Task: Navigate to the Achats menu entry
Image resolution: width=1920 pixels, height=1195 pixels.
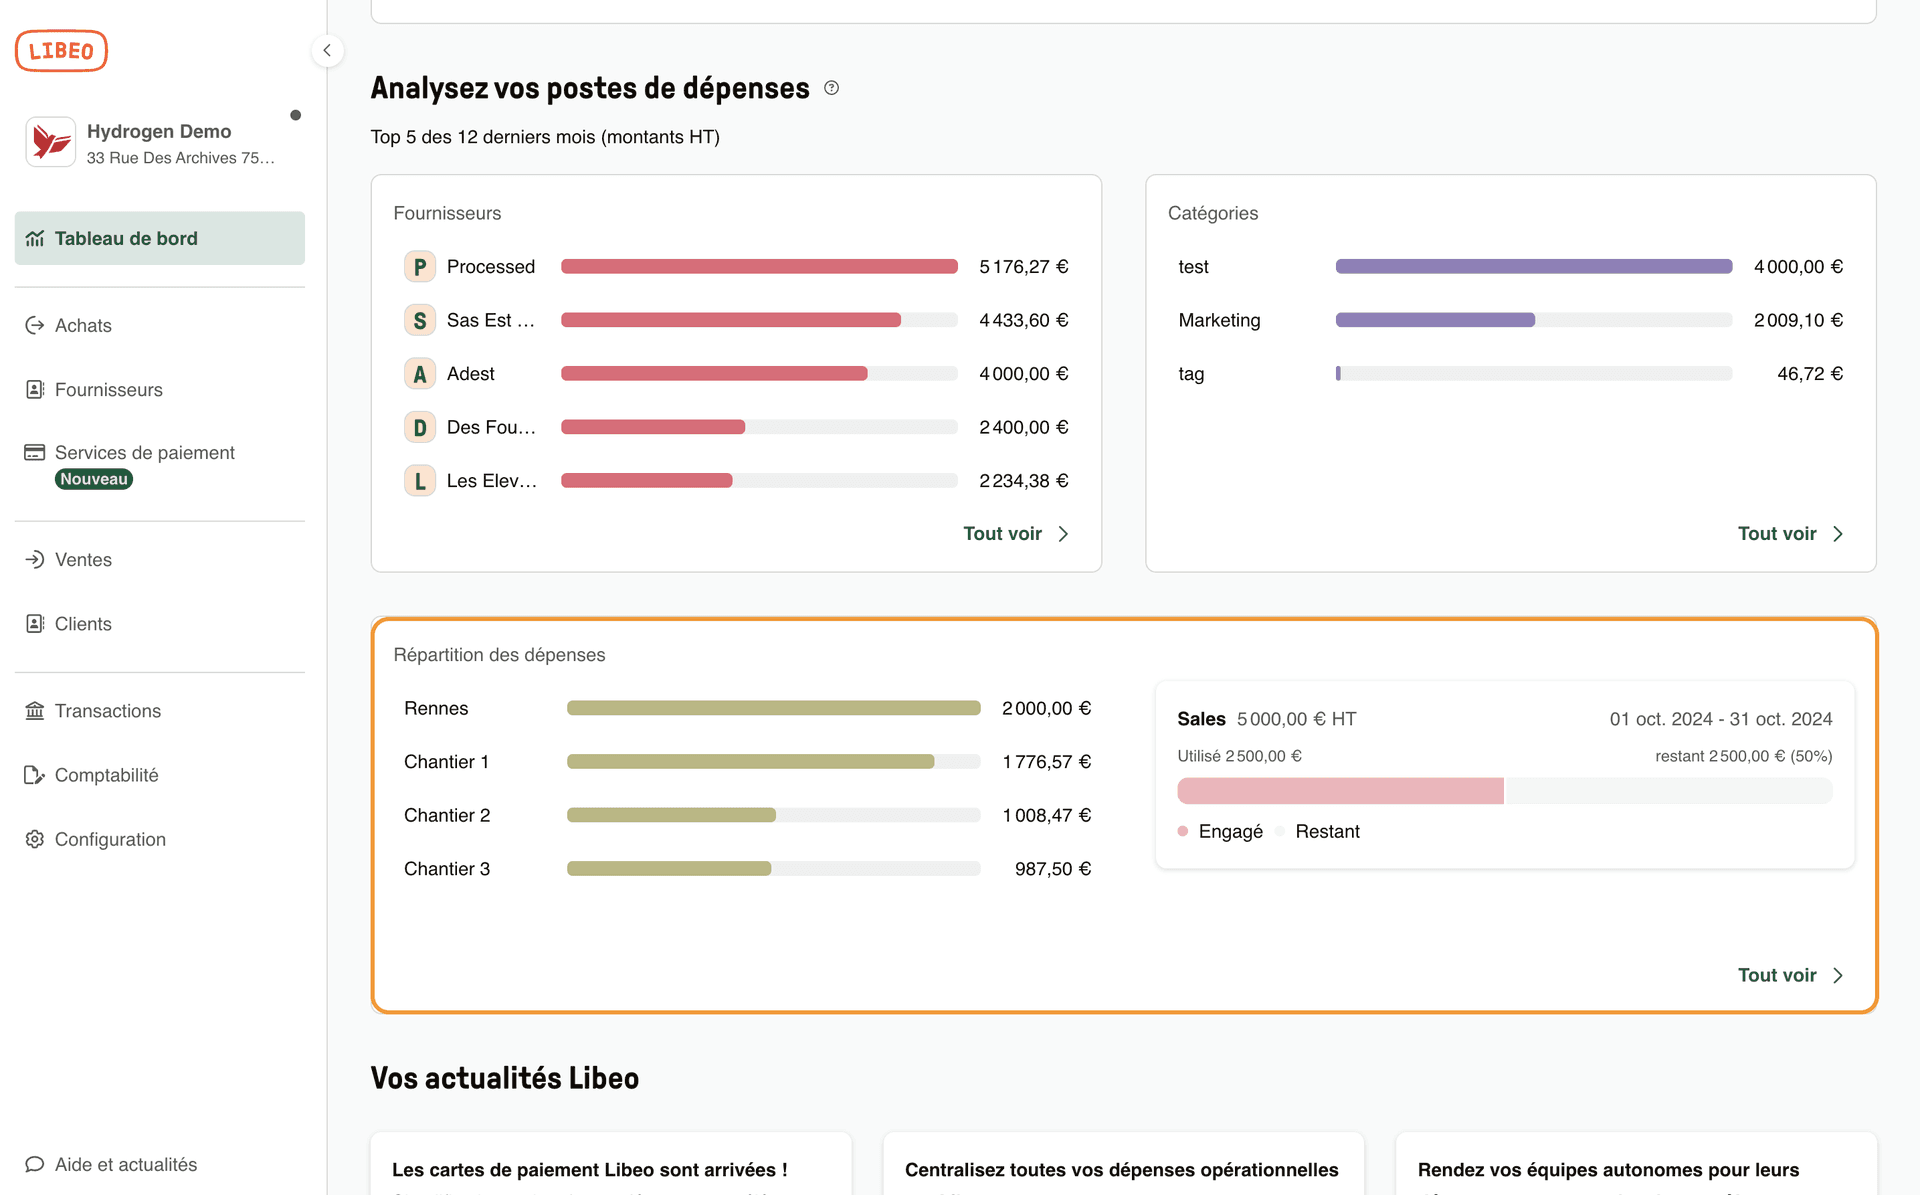Action: pos(83,325)
